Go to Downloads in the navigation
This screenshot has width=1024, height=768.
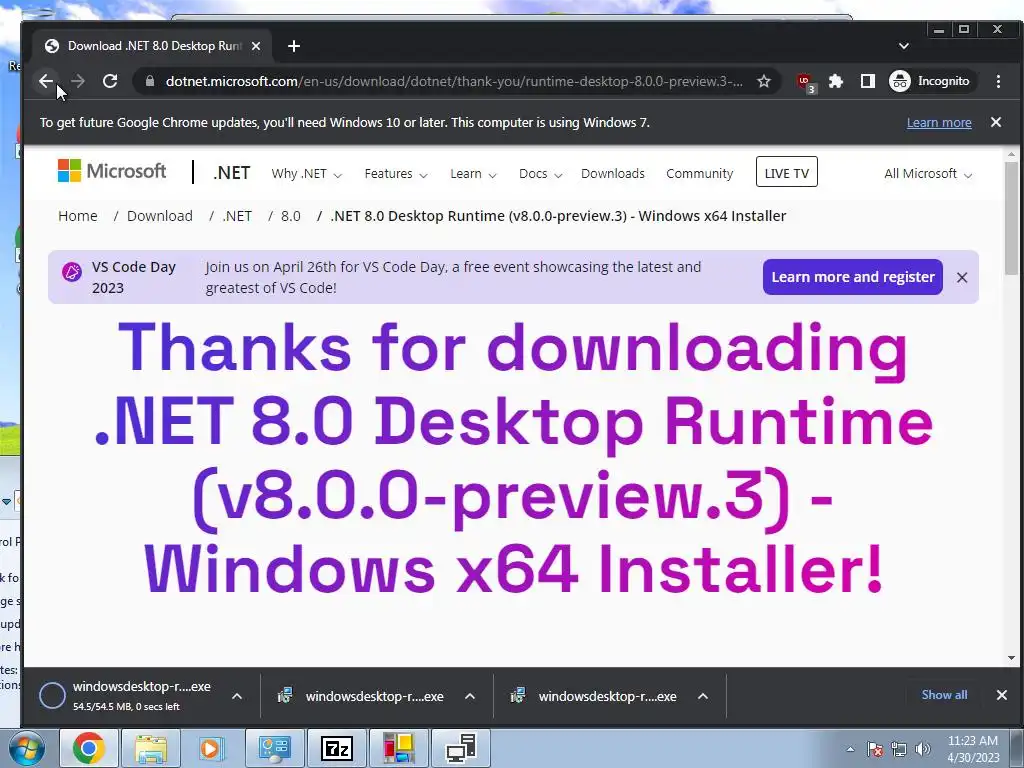click(x=613, y=174)
